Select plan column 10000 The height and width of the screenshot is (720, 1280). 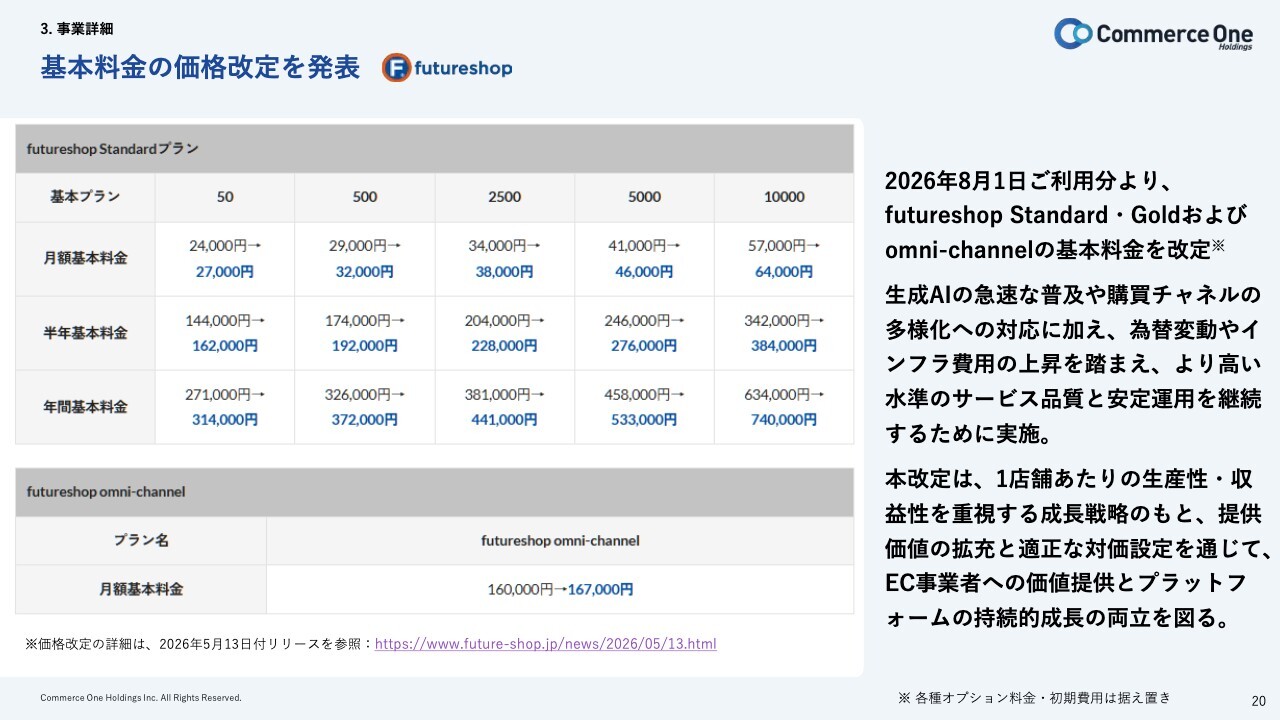coord(784,197)
